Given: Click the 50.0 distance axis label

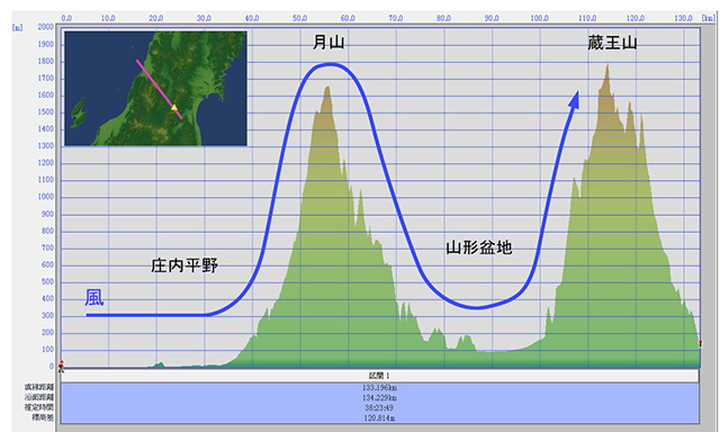Looking at the screenshot, I should pos(300,18).
